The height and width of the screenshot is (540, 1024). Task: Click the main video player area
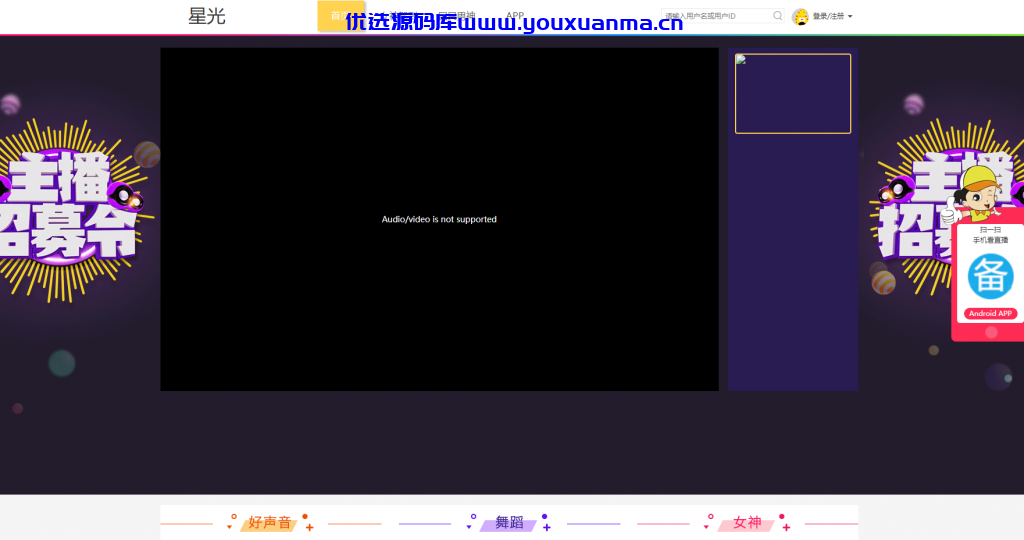pos(439,219)
